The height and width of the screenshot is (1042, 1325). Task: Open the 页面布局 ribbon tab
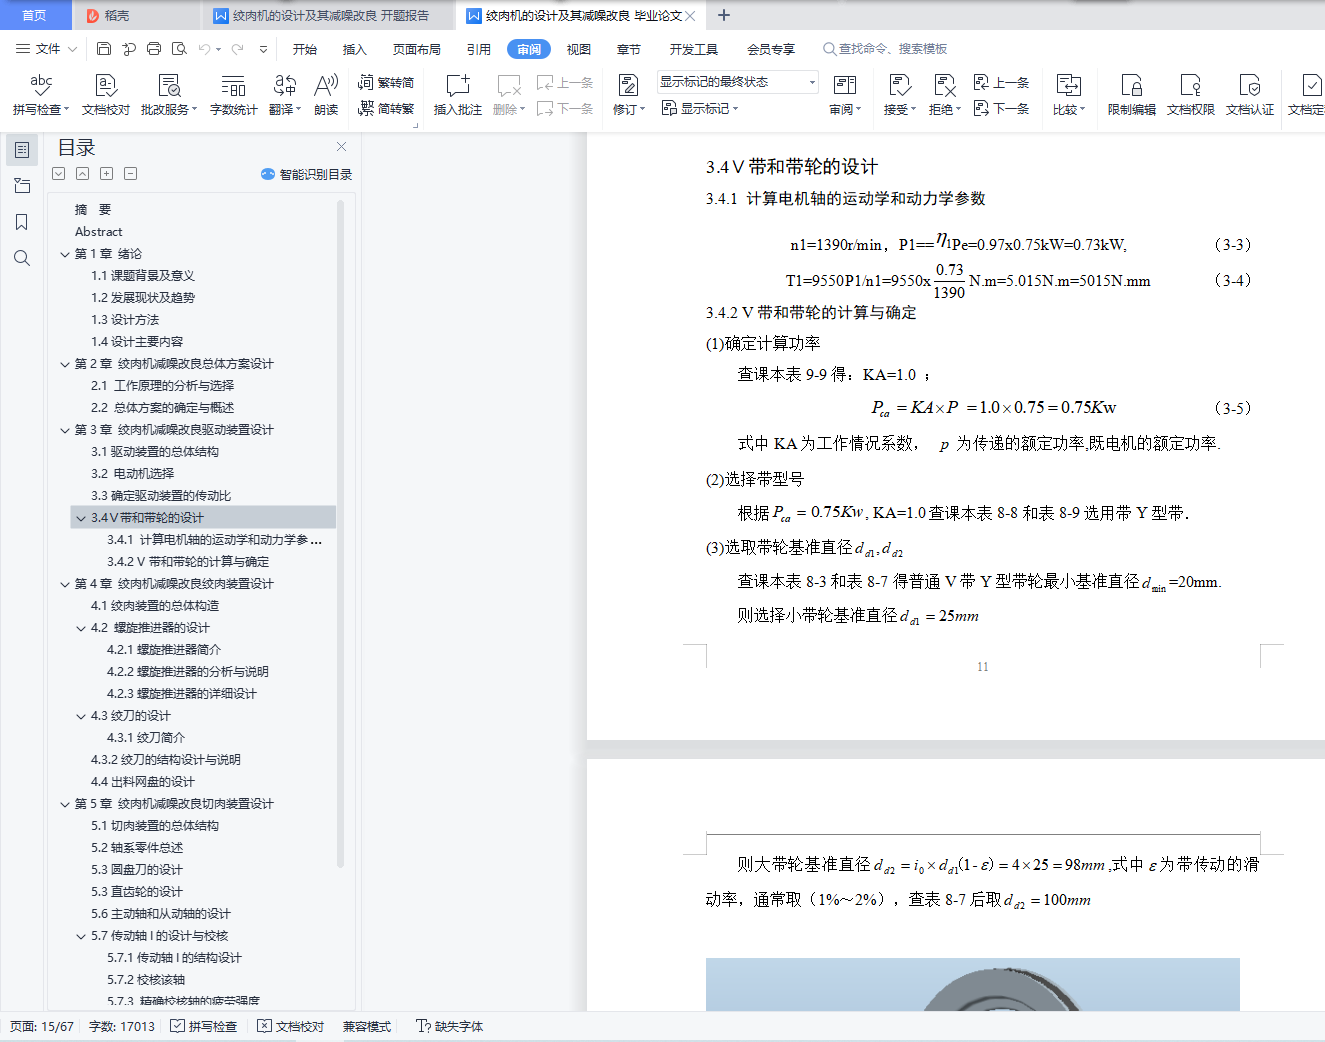(x=417, y=49)
